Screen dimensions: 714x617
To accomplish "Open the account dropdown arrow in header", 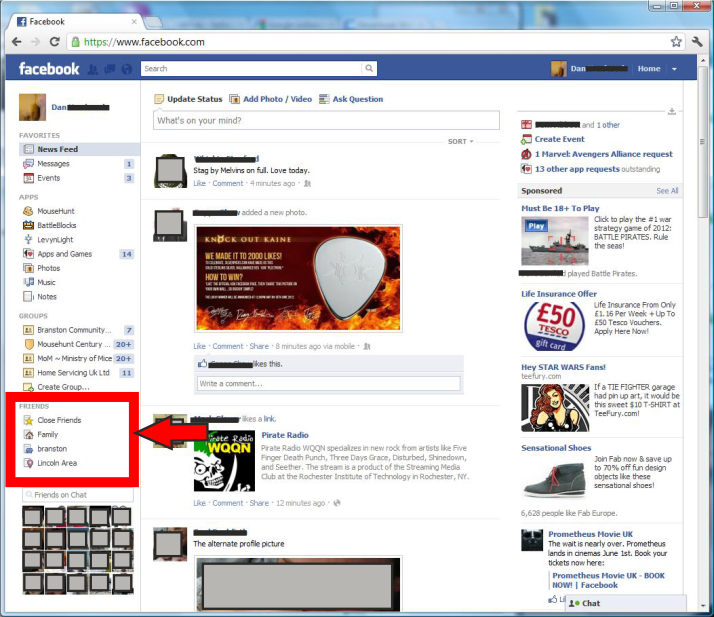I will (674, 69).
